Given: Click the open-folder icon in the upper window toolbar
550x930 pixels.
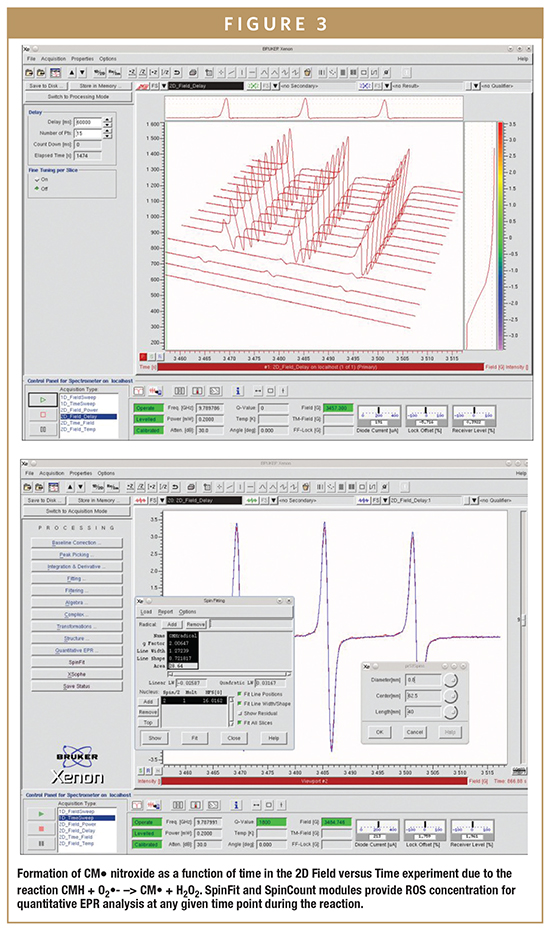Looking at the screenshot, I should pos(30,72).
